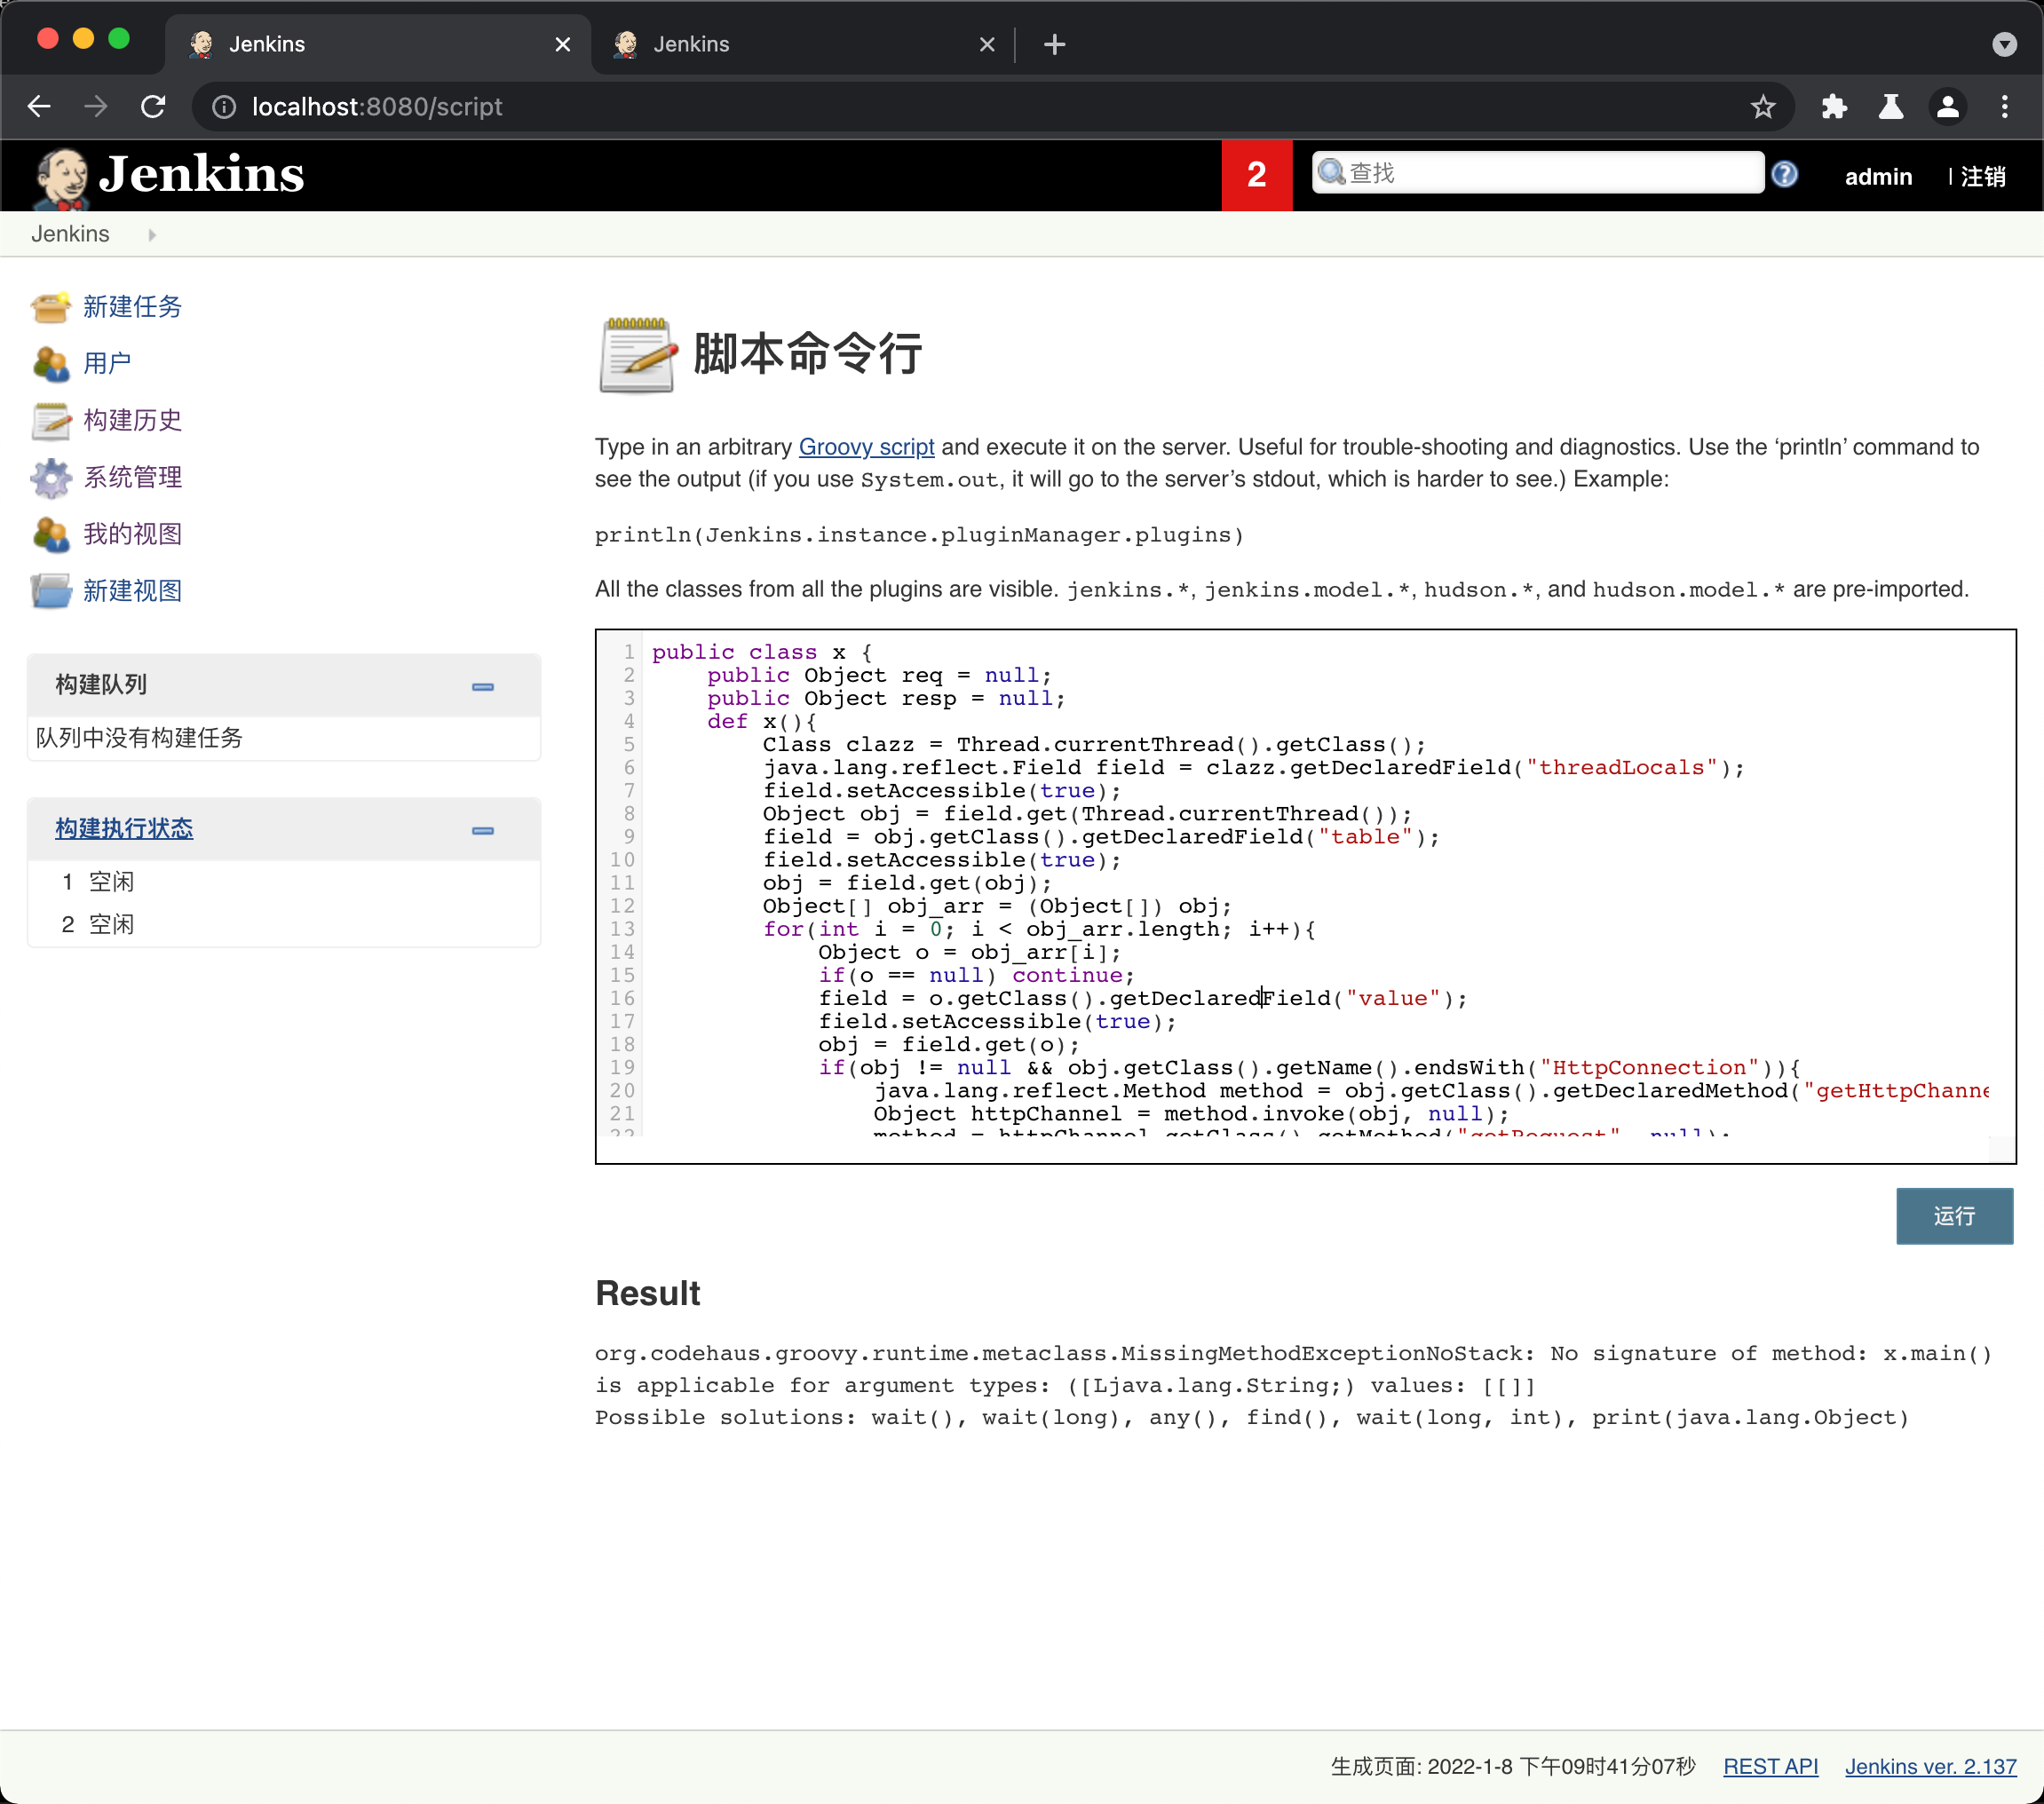This screenshot has width=2044, height=1804.
Task: Bookmark page with the star icon
Action: (1762, 107)
